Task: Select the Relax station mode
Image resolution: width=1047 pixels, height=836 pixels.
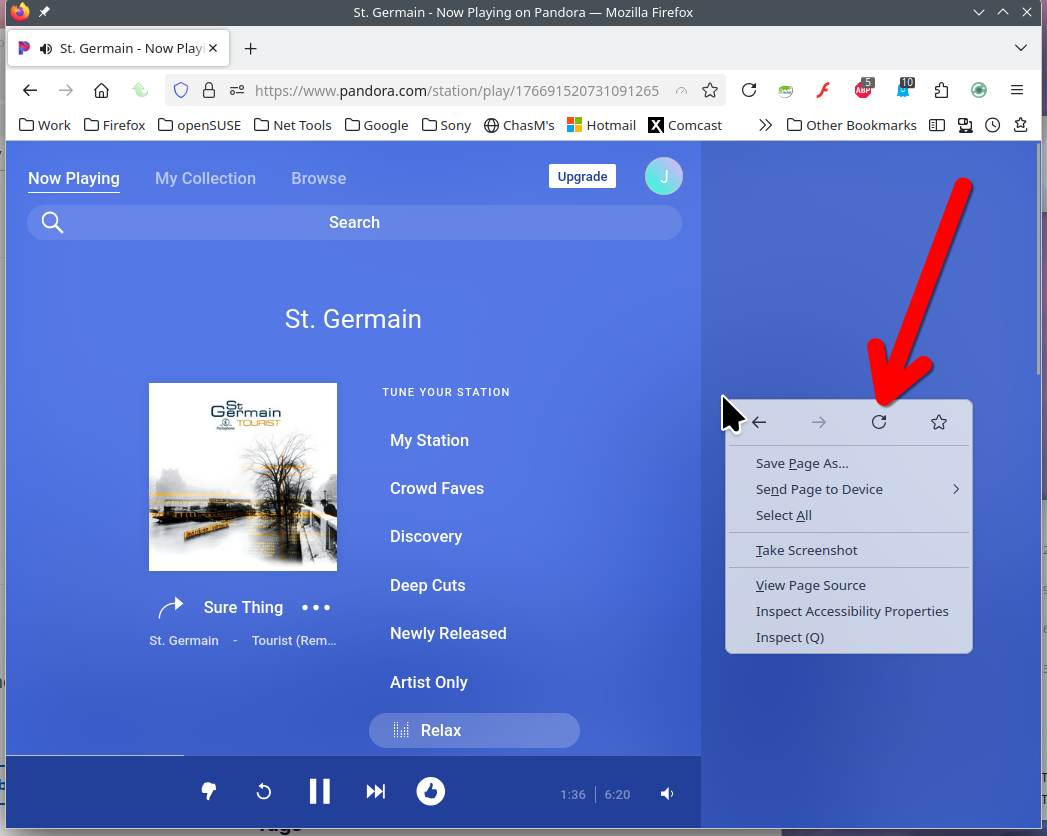Action: click(x=474, y=730)
